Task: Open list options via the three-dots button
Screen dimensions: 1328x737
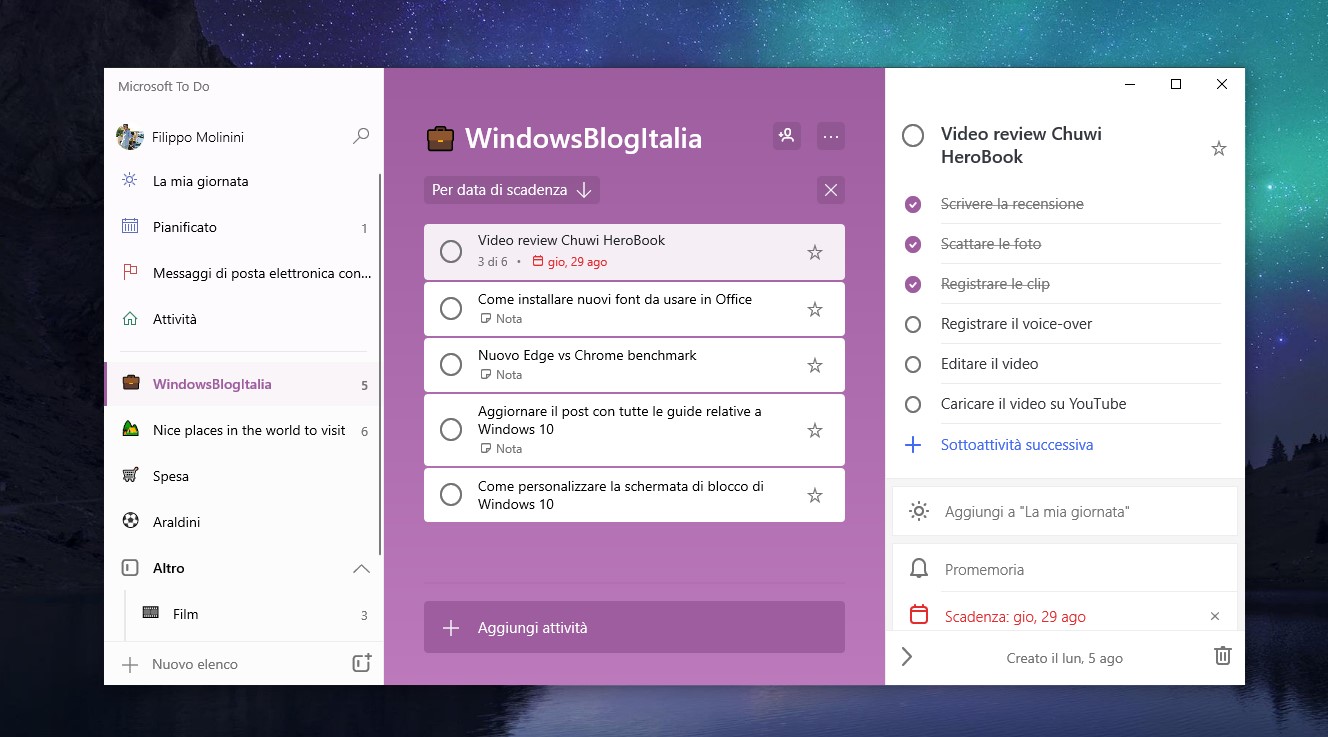Action: [831, 136]
